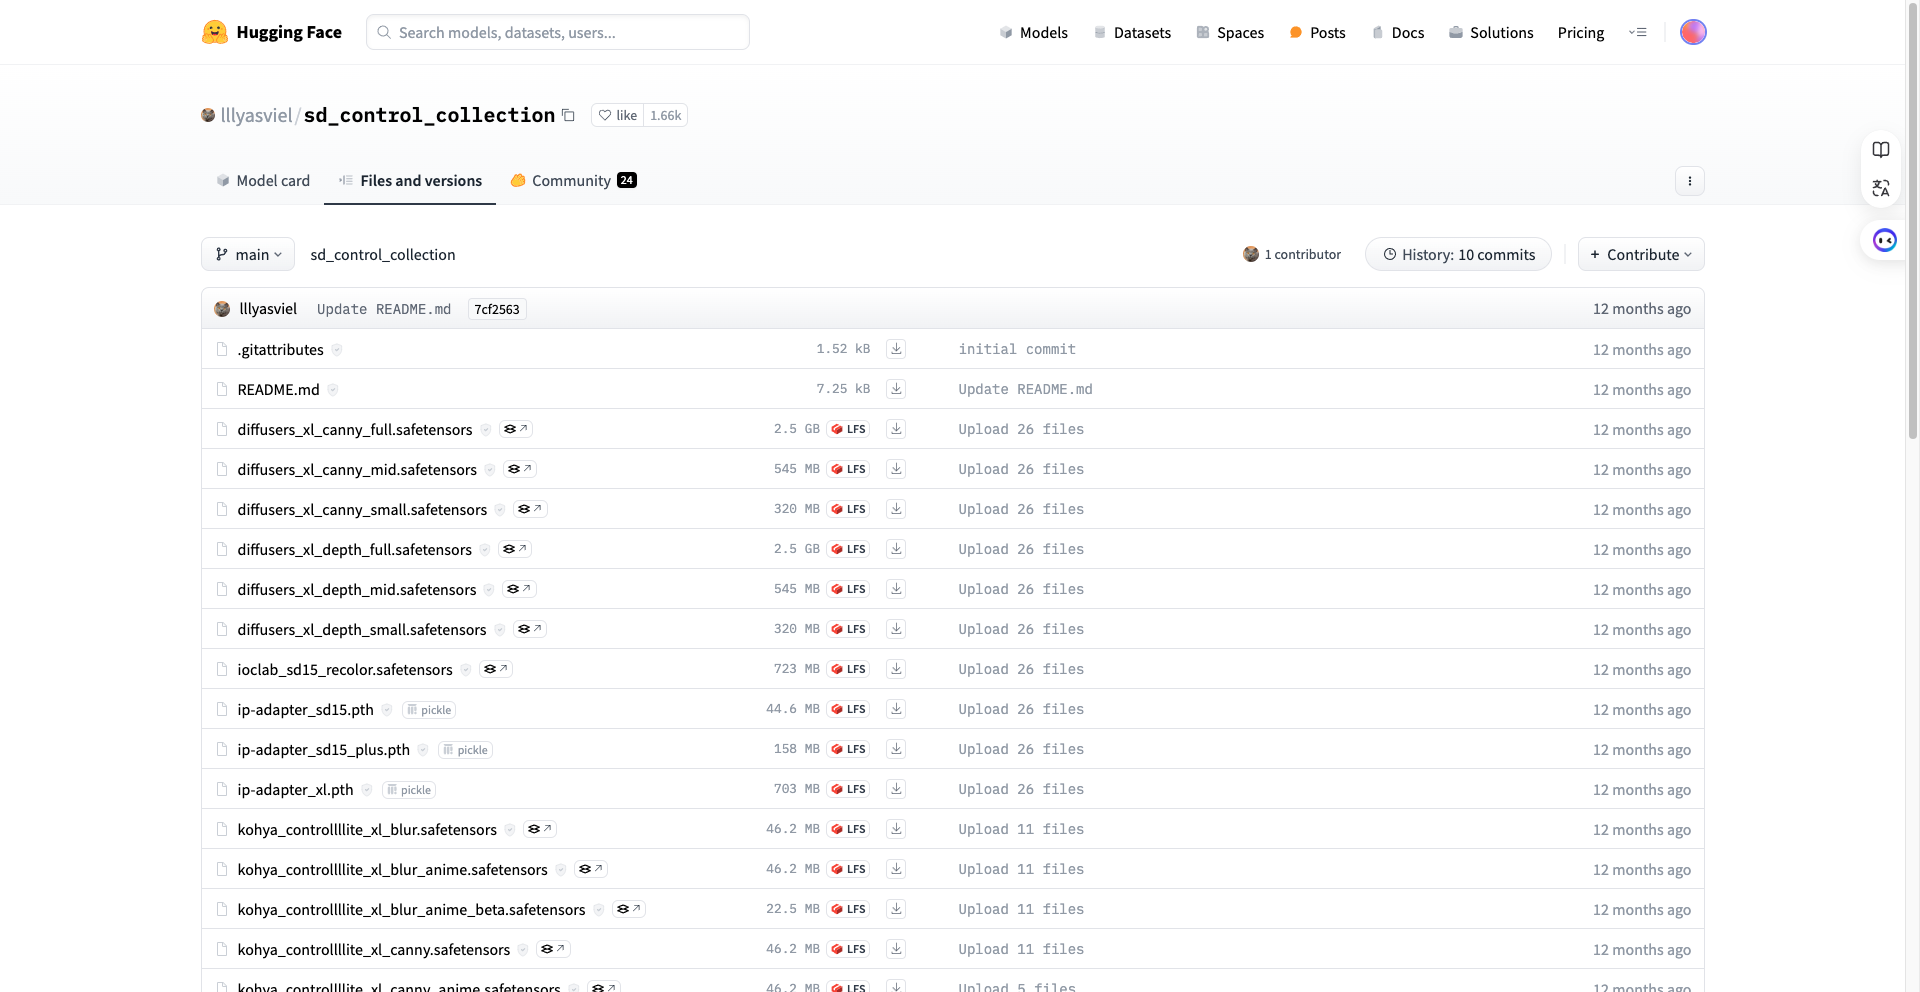
Task: Download ip-adapter_xl.pth file
Action: click(x=896, y=789)
